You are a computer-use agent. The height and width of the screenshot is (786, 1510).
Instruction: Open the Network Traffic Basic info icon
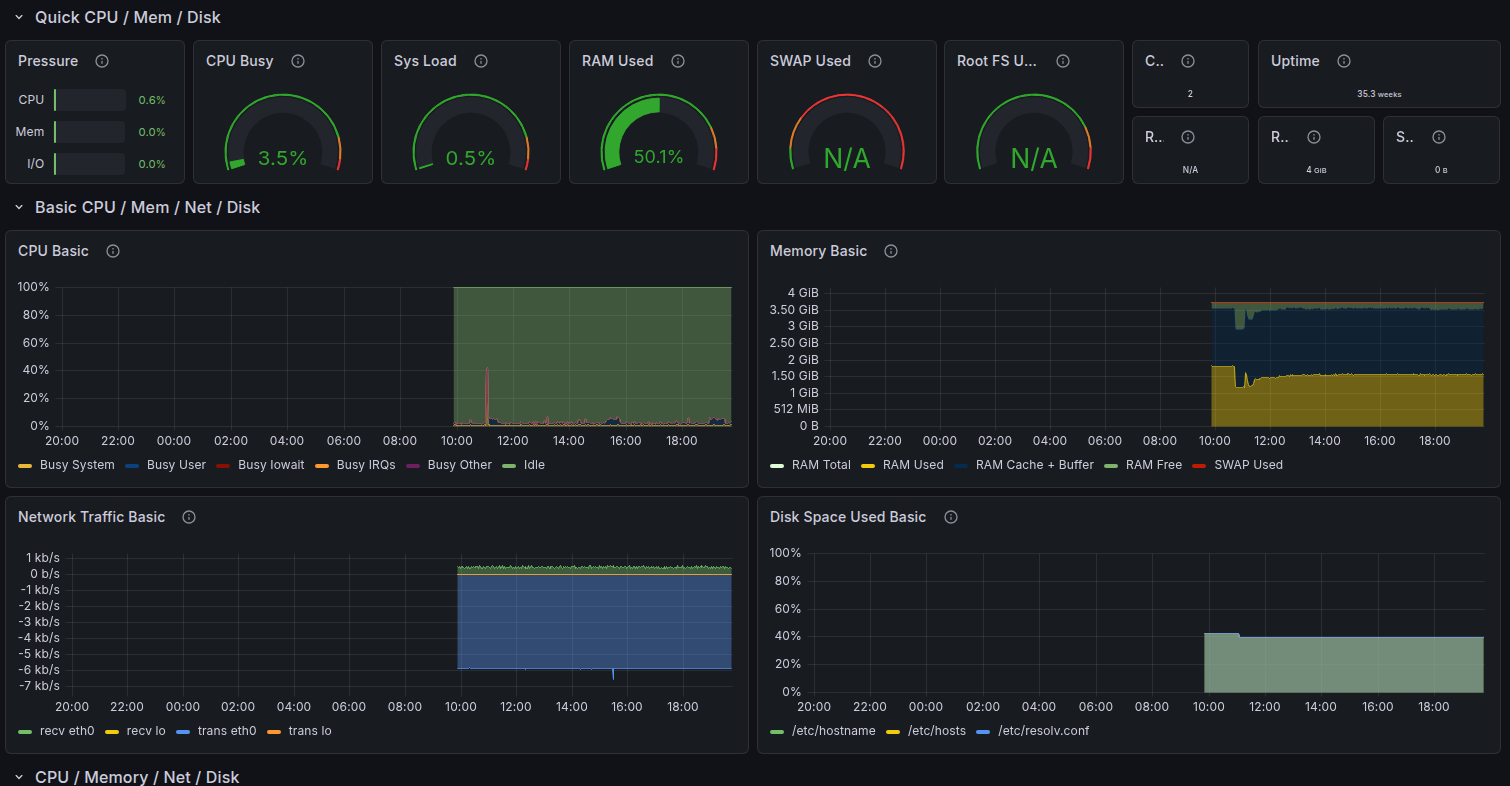pyautogui.click(x=189, y=517)
